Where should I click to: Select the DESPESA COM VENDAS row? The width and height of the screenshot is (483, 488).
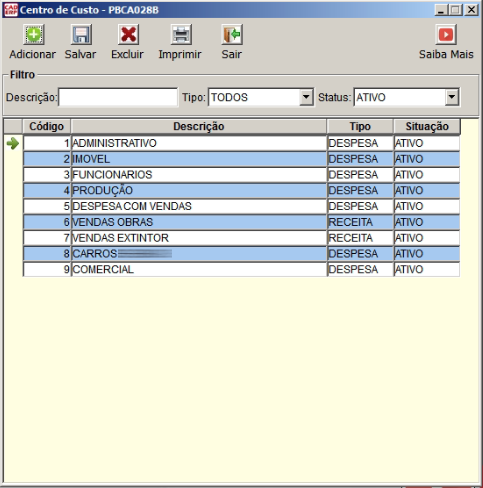pyautogui.click(x=199, y=206)
